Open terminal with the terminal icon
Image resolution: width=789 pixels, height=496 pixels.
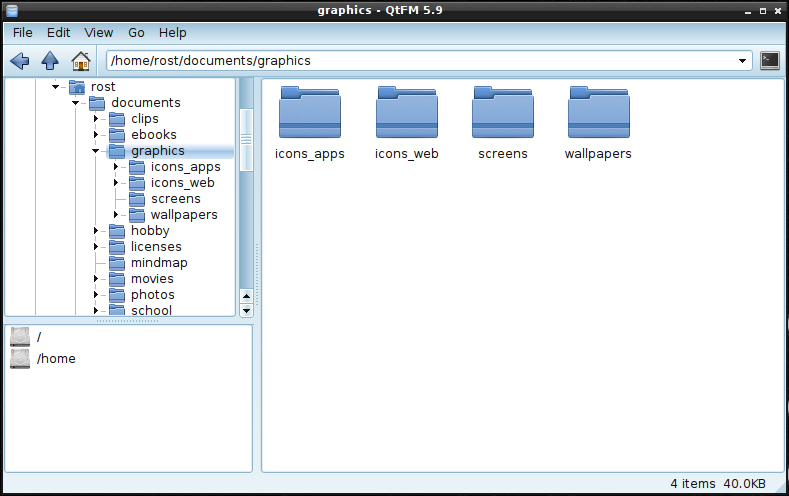769,61
